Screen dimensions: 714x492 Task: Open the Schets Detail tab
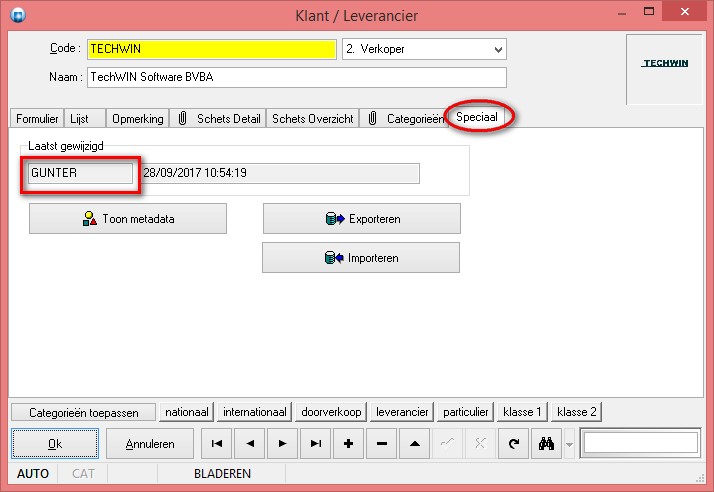point(218,119)
